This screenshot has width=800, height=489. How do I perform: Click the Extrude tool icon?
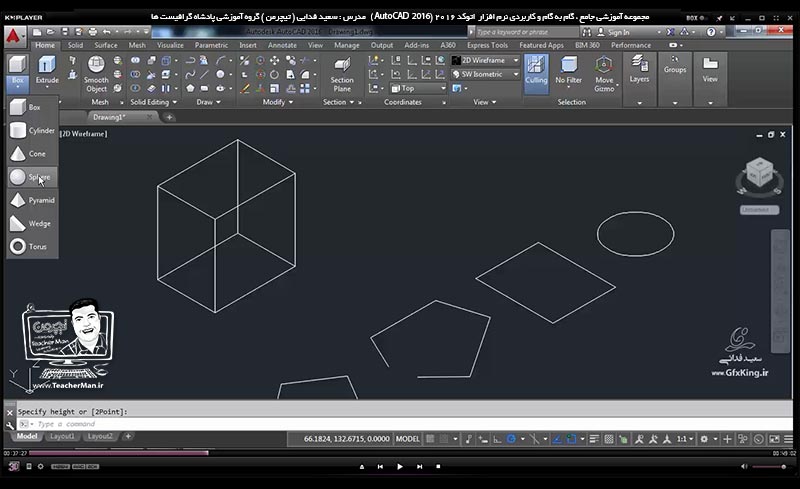47,65
